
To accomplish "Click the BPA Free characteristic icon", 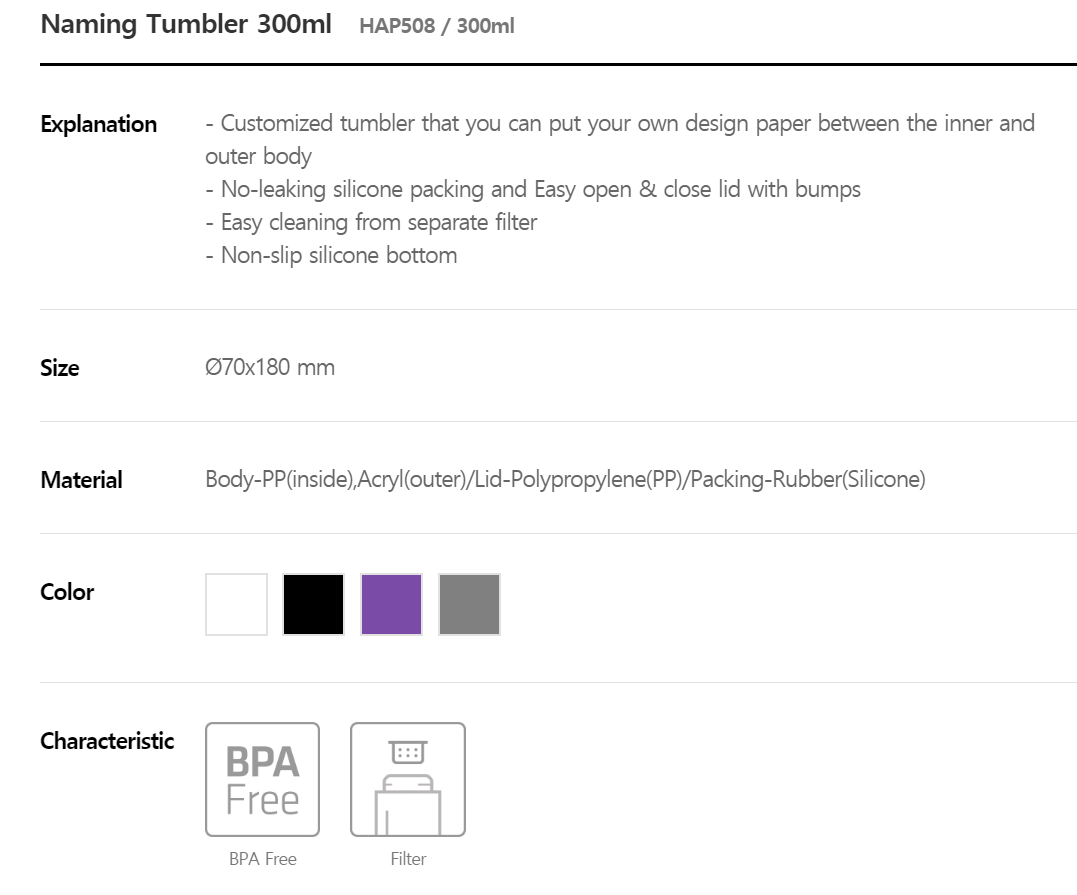I will click(262, 780).
